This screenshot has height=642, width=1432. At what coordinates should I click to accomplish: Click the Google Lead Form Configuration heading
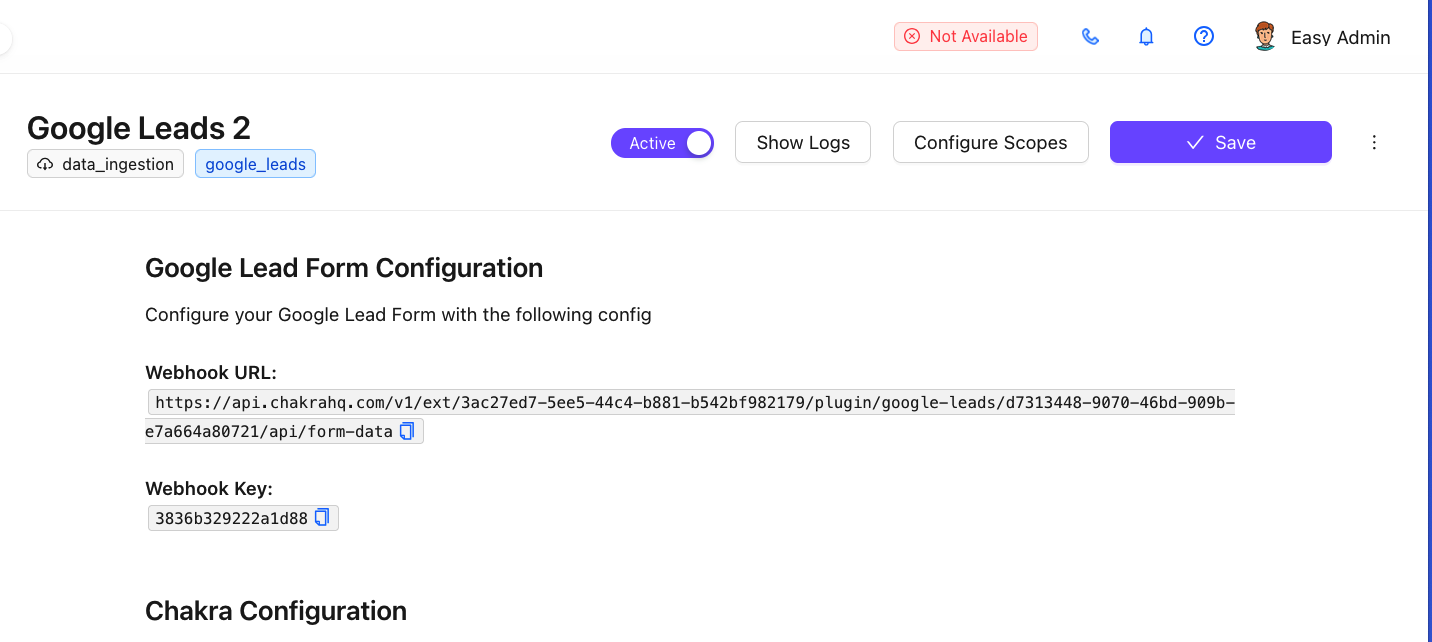[344, 267]
